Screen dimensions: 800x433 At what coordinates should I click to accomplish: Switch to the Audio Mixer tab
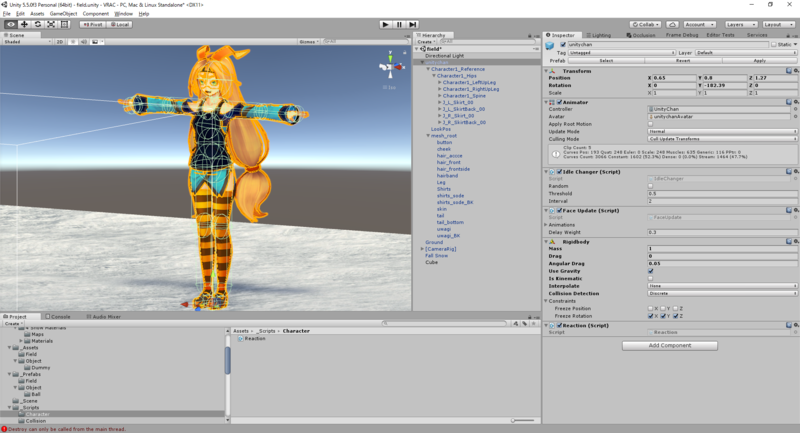coord(104,317)
